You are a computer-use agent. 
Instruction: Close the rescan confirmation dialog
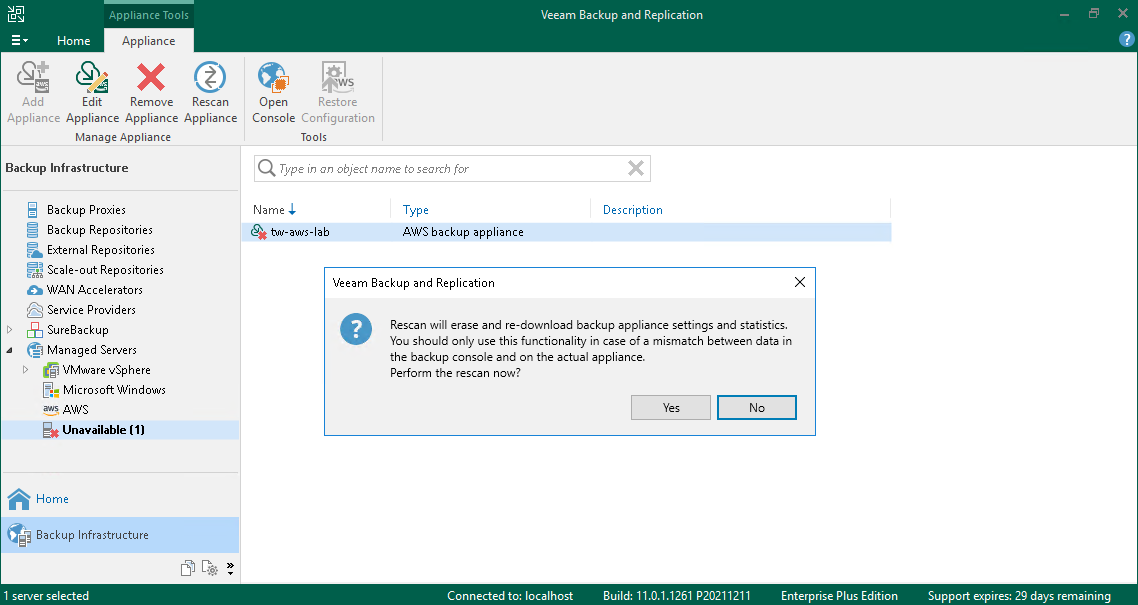800,282
